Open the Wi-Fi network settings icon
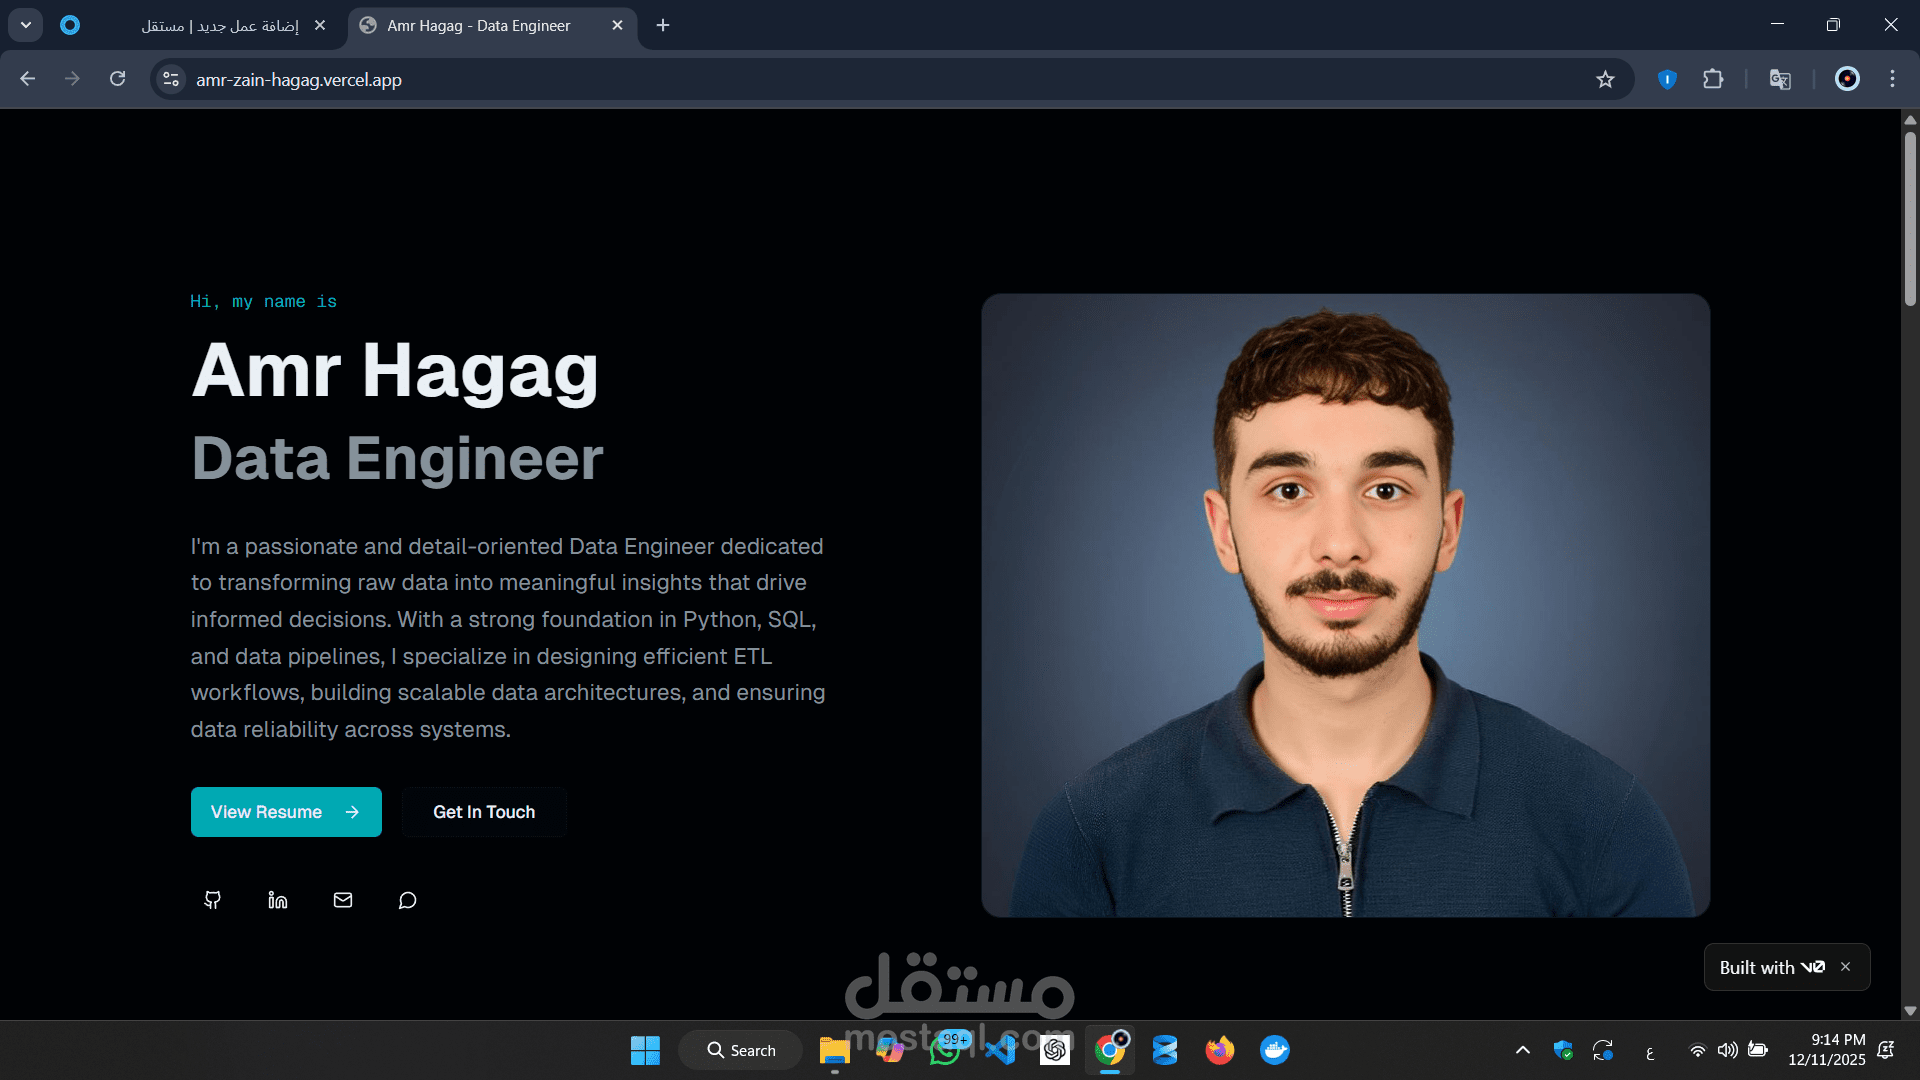Screen dimensions: 1920x1080 point(1697,1050)
